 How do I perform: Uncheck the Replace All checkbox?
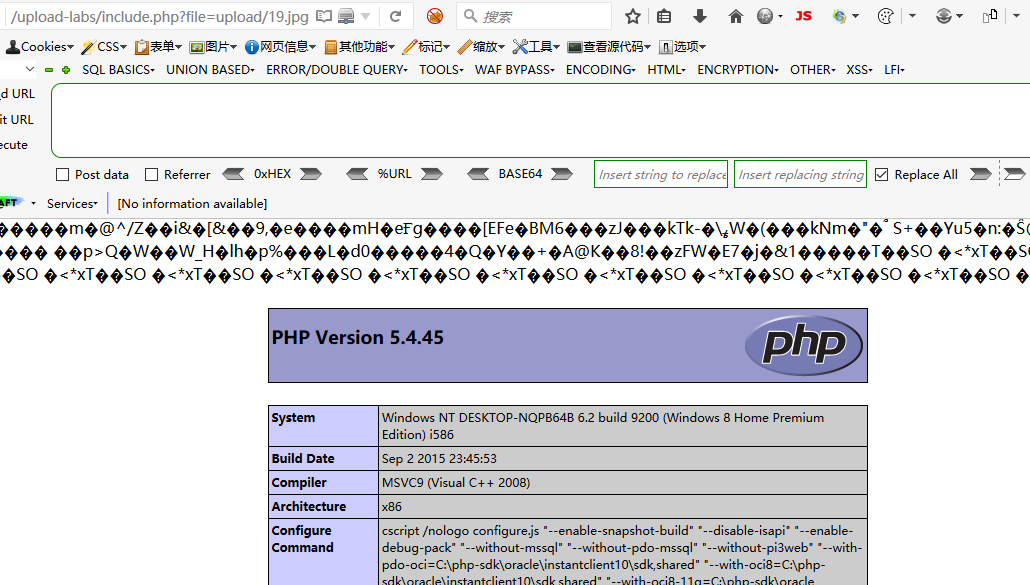[x=881, y=175]
